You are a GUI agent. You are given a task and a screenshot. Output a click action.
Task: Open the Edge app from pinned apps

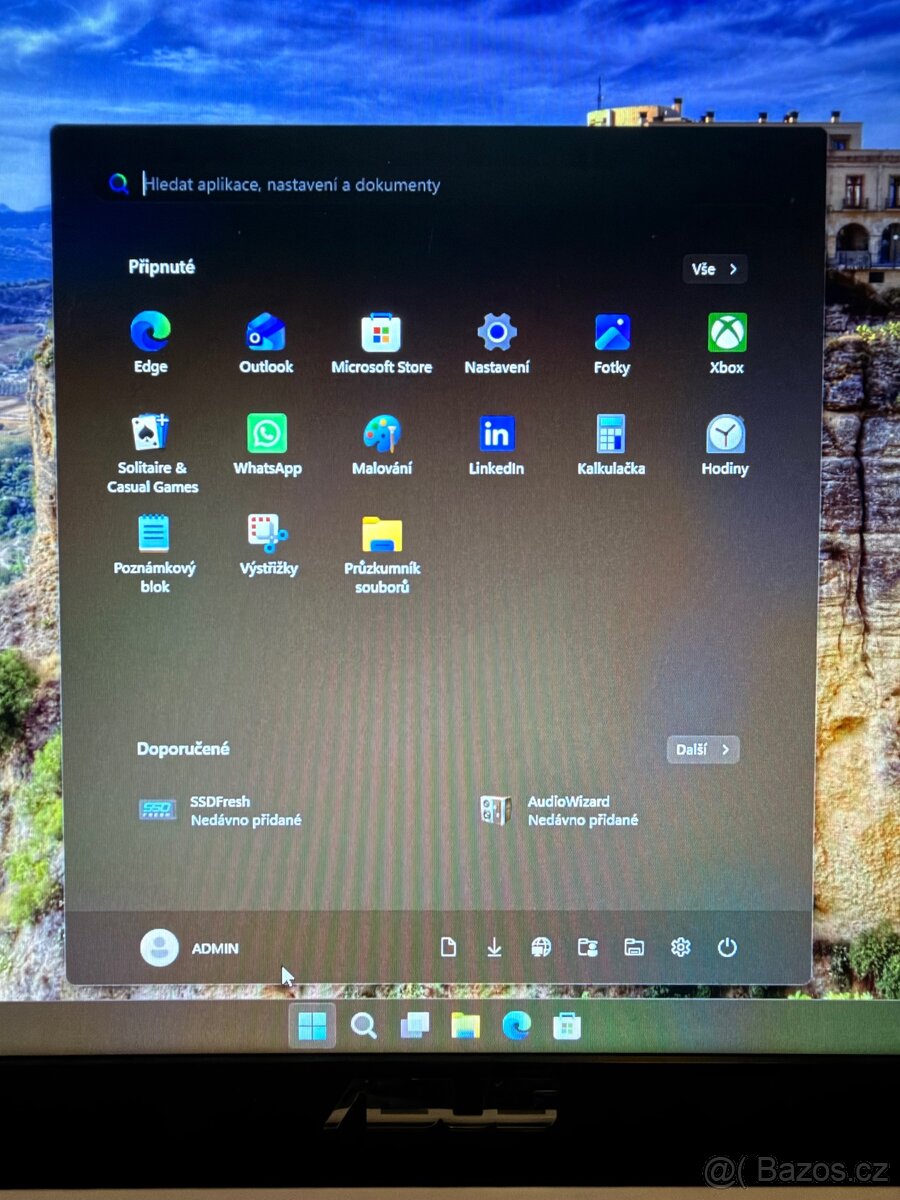click(151, 343)
